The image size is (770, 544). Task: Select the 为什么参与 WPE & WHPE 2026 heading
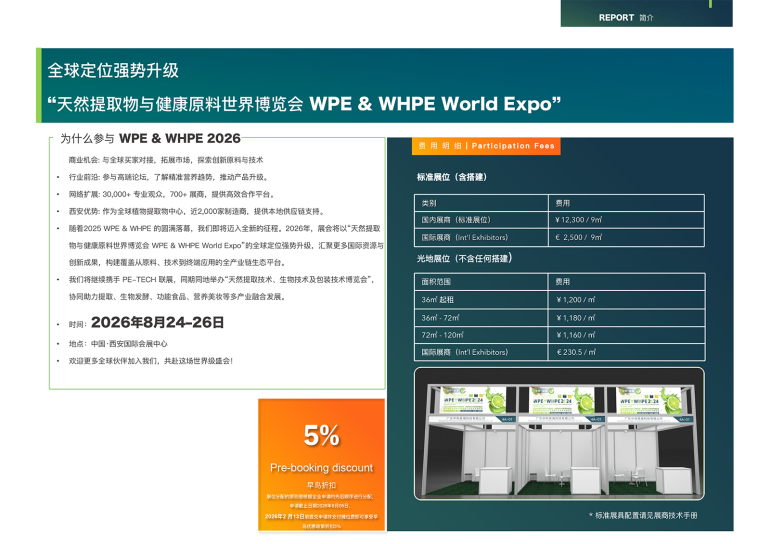click(x=150, y=138)
